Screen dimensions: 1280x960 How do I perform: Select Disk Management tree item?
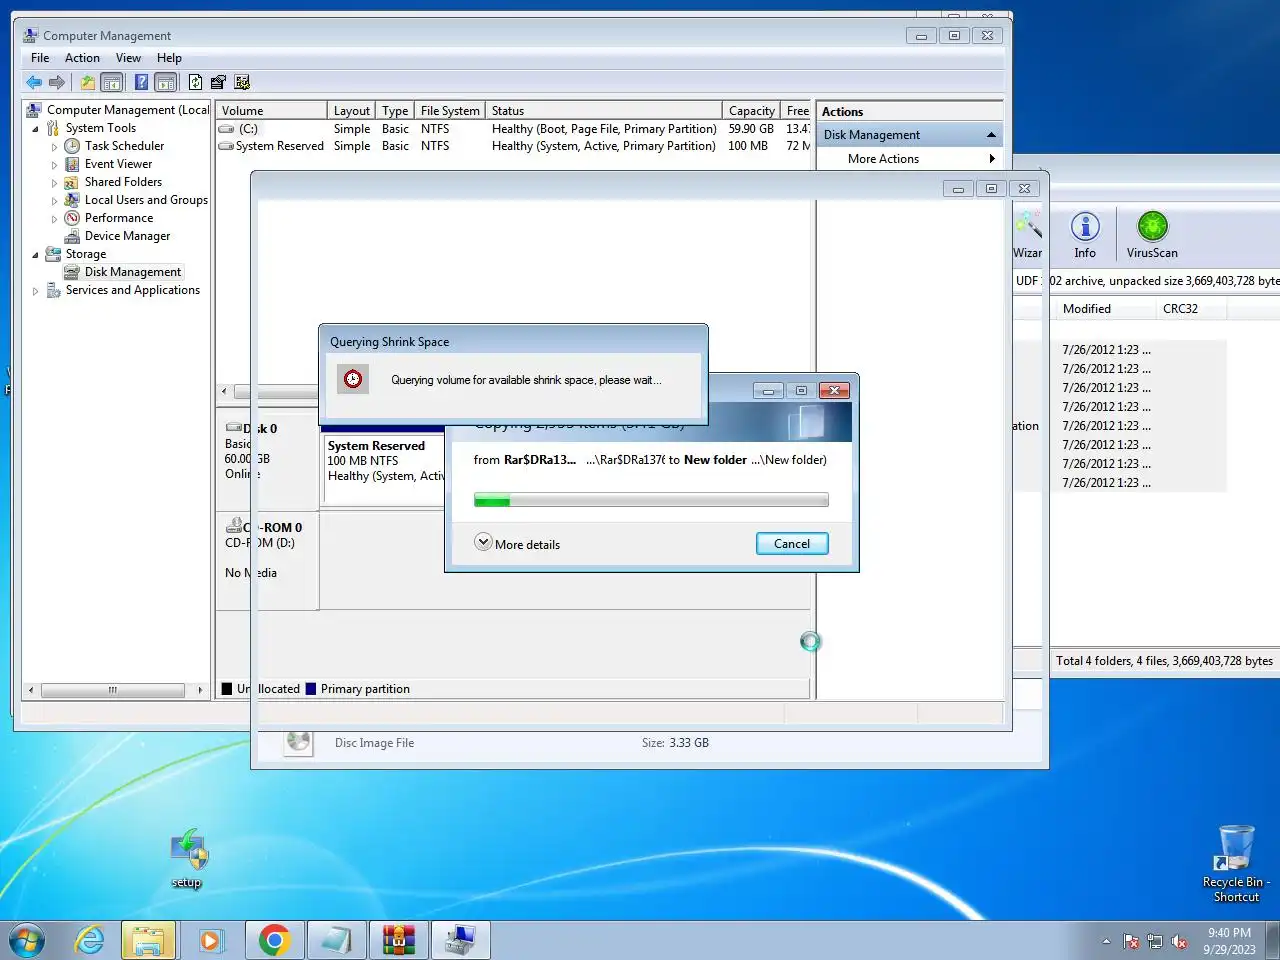click(133, 272)
